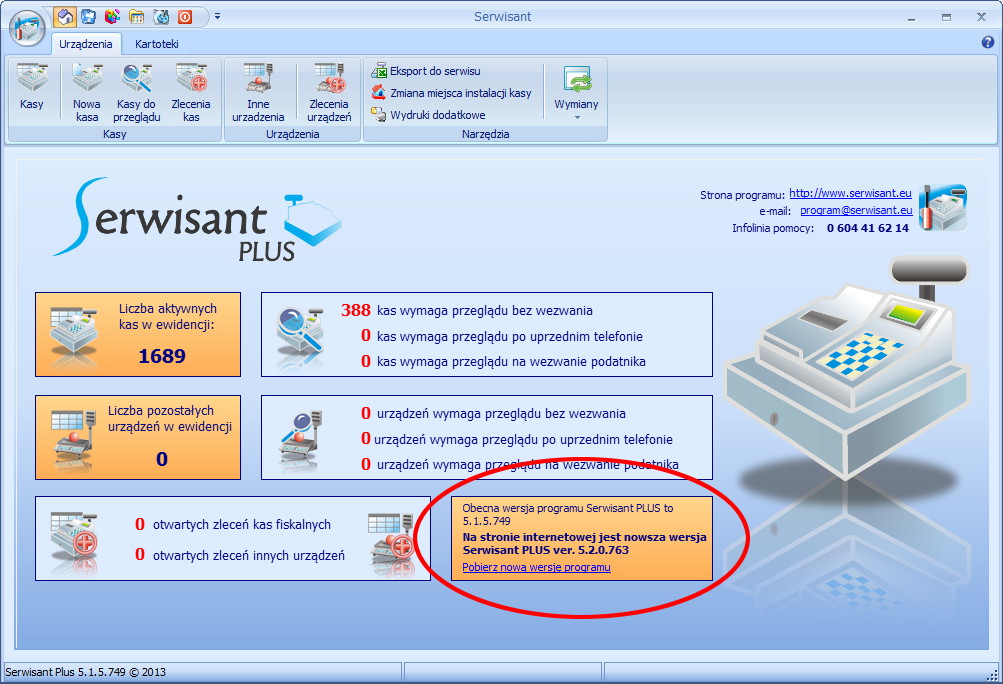Click otwartych zleceń kas fiskalnych row
This screenshot has height=684, width=1003.
point(233,525)
